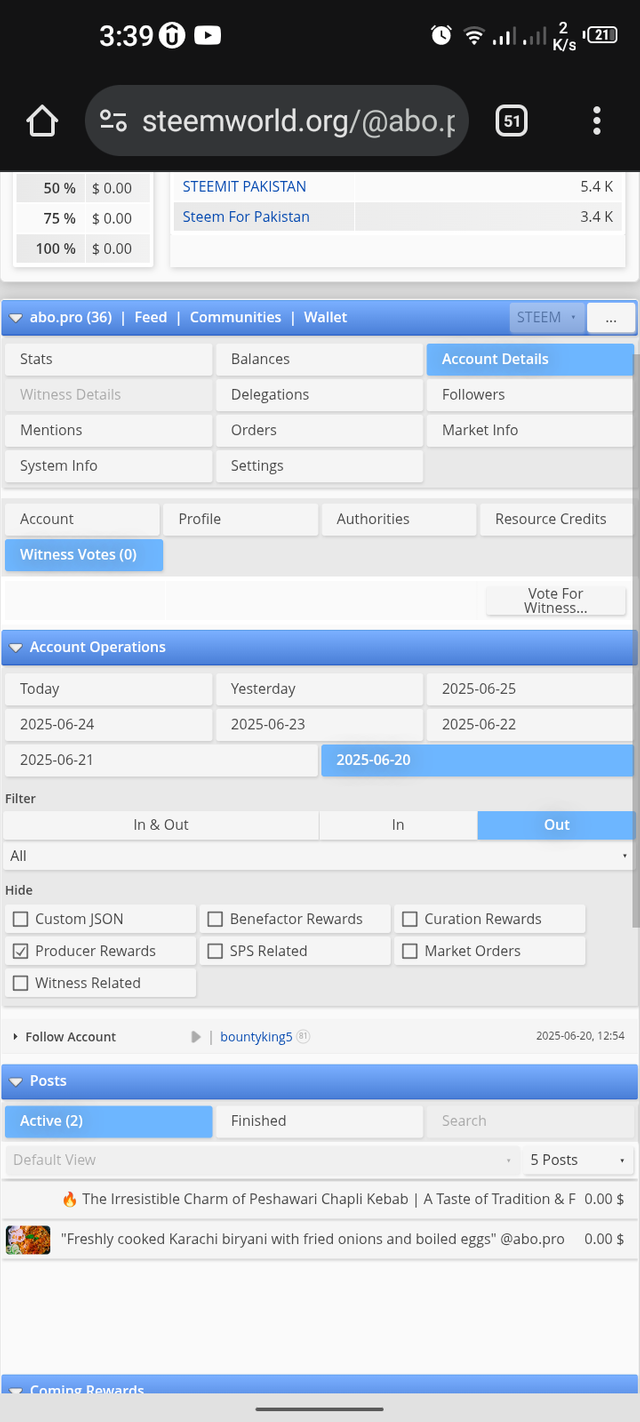Viewport: 640px width, 1422px height.
Task: Tap the Wi-Fi status icon
Action: (x=474, y=36)
